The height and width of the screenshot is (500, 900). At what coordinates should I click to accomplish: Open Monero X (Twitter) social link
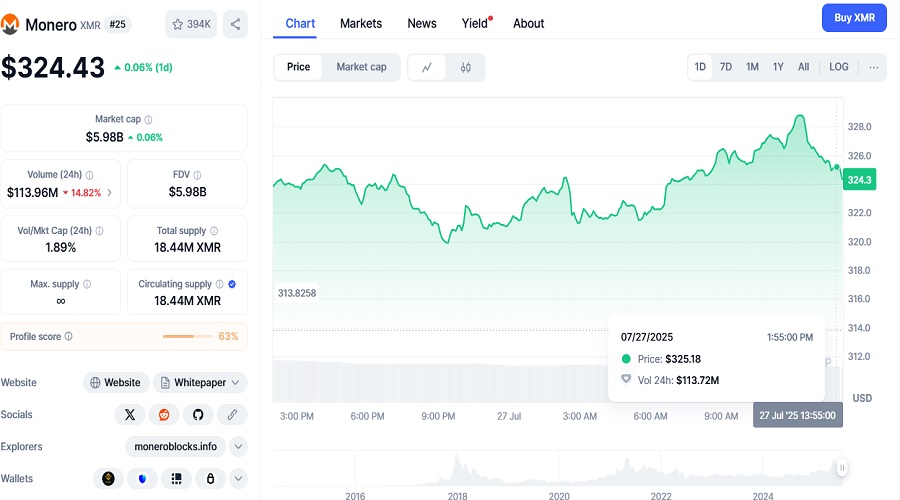pos(130,414)
